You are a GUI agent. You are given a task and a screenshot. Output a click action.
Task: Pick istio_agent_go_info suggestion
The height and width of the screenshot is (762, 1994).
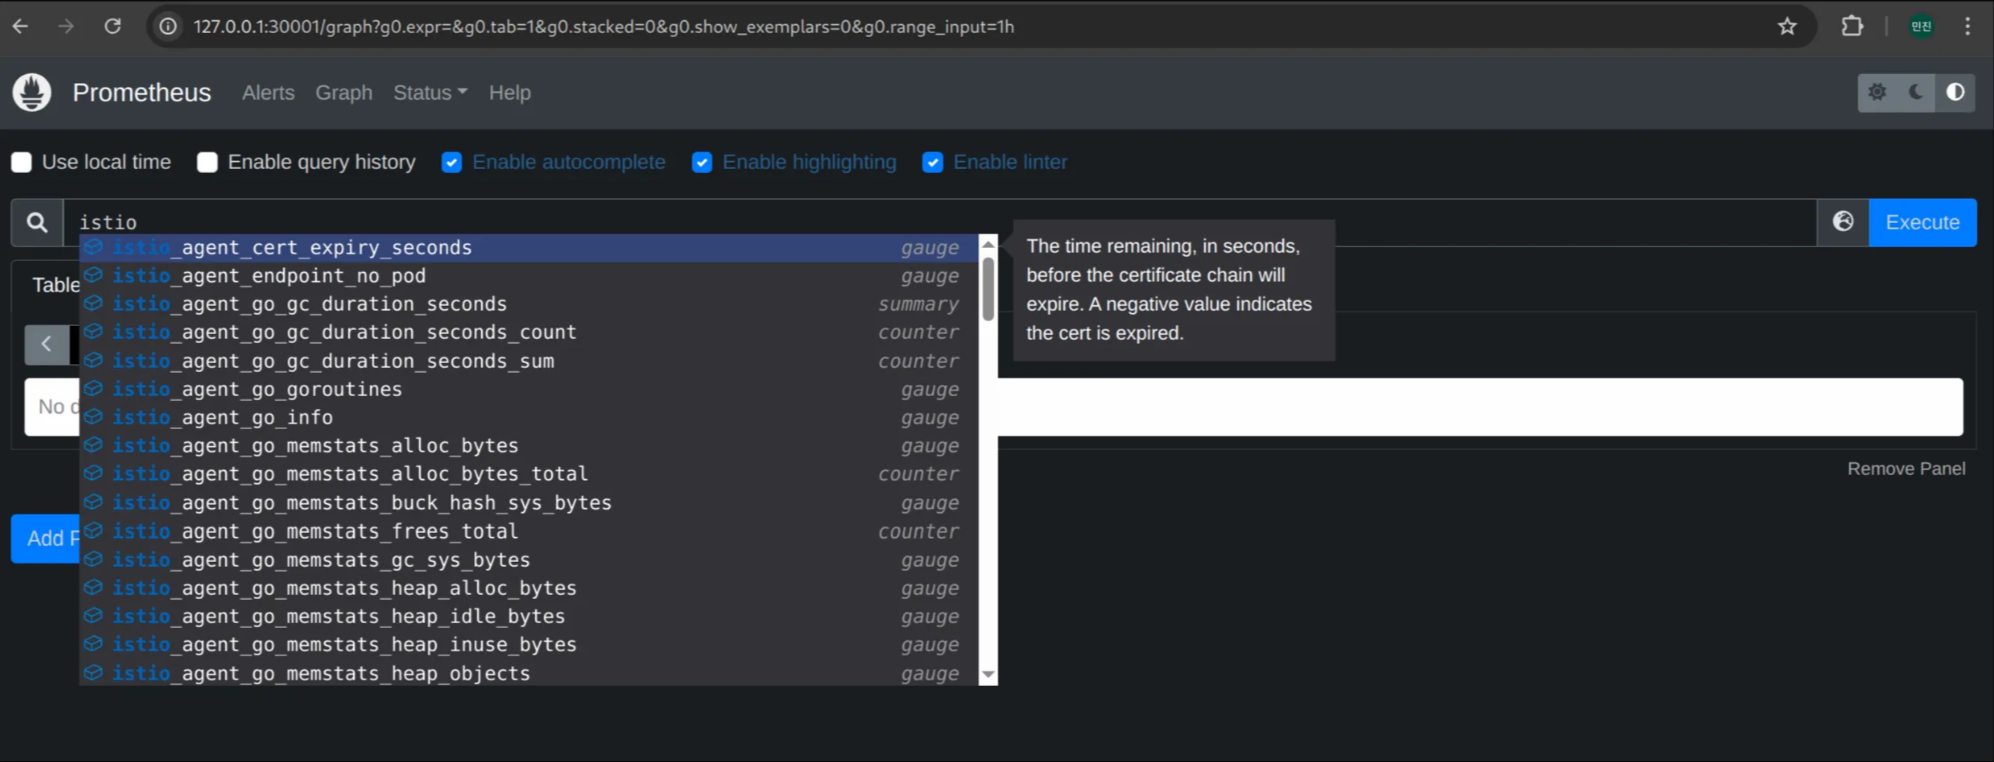tap(529, 417)
